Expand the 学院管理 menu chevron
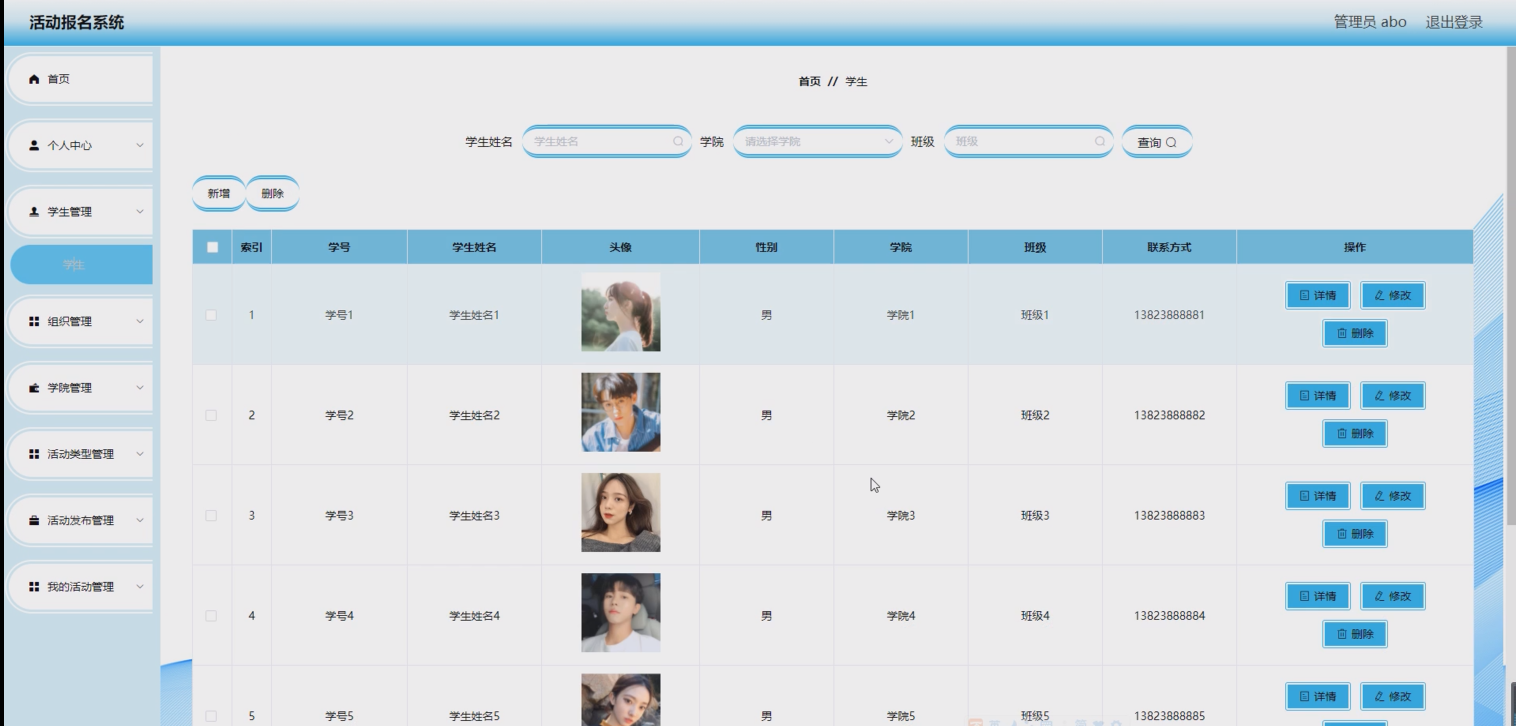Screen dimensions: 1516x726 (140, 388)
